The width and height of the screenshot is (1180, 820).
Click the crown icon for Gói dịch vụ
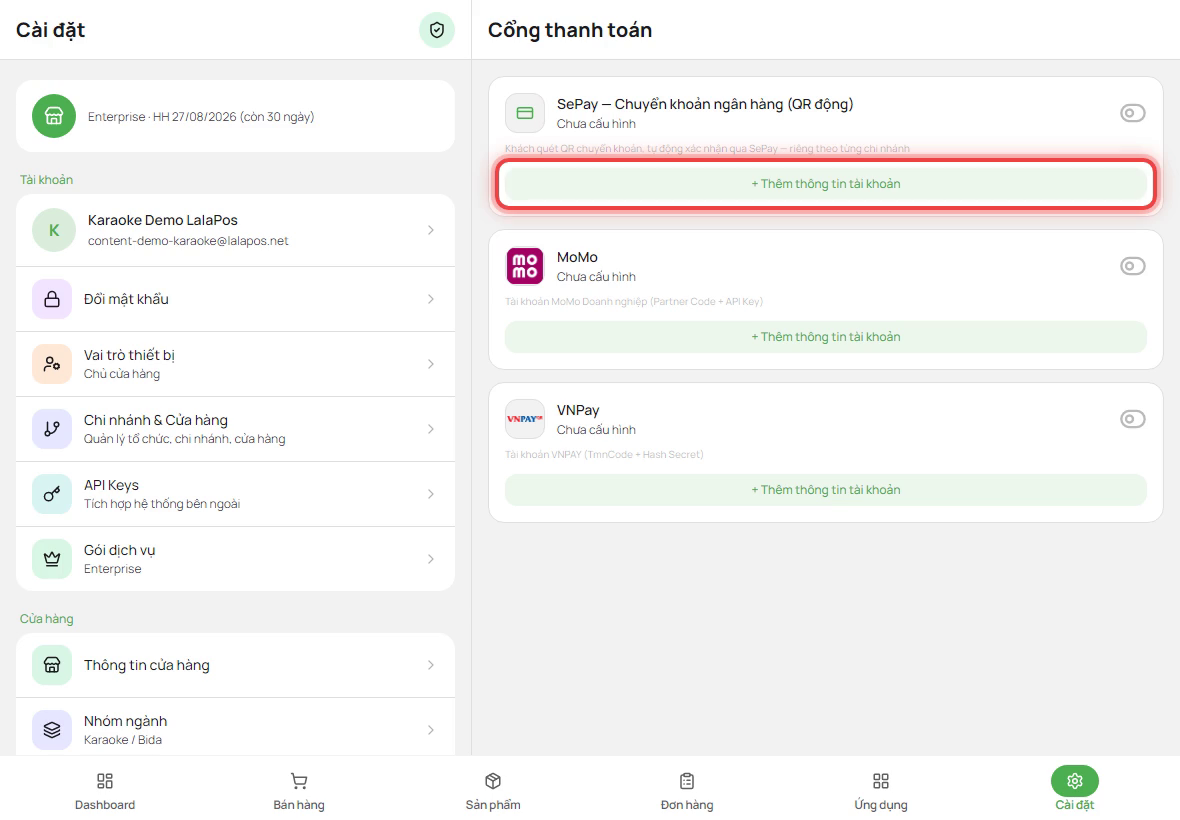[52, 559]
